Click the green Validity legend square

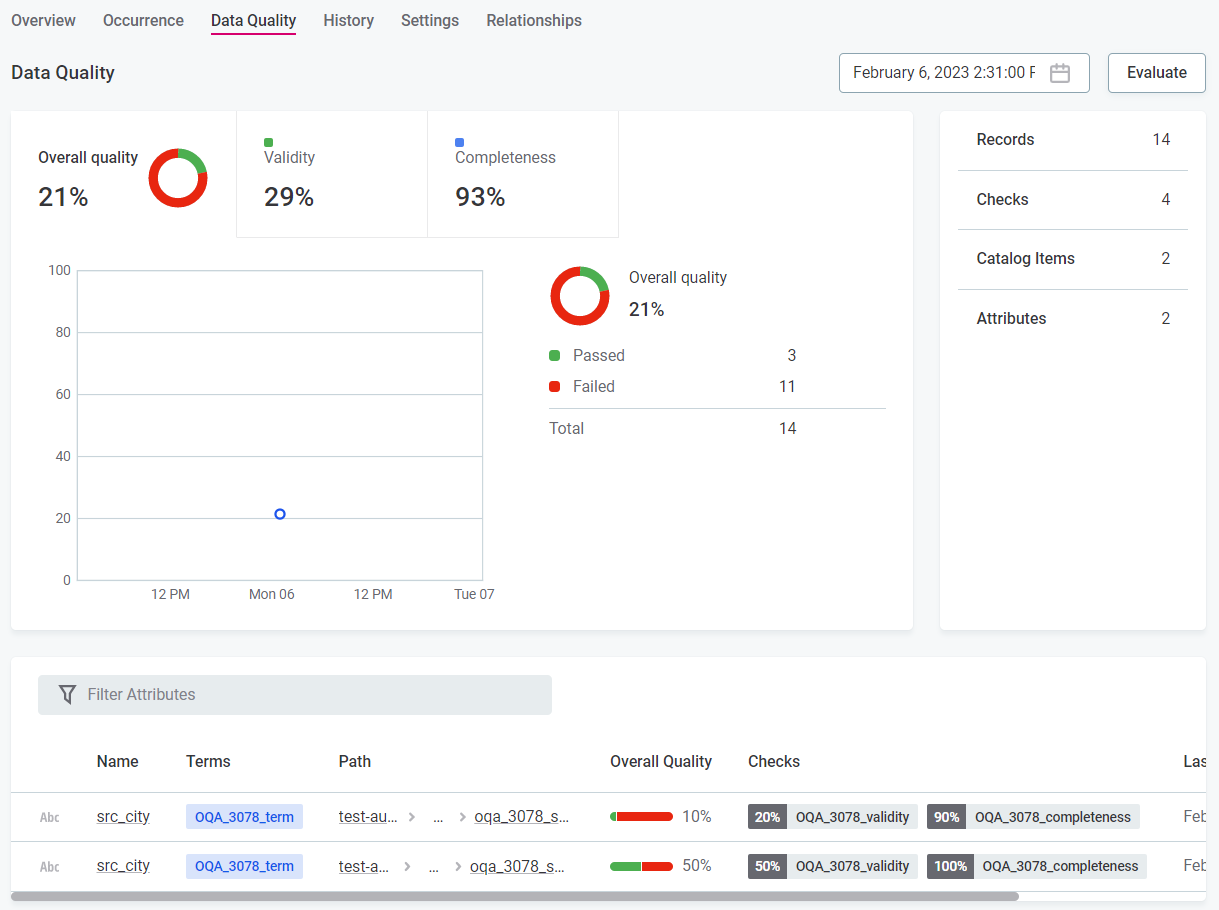[268, 142]
